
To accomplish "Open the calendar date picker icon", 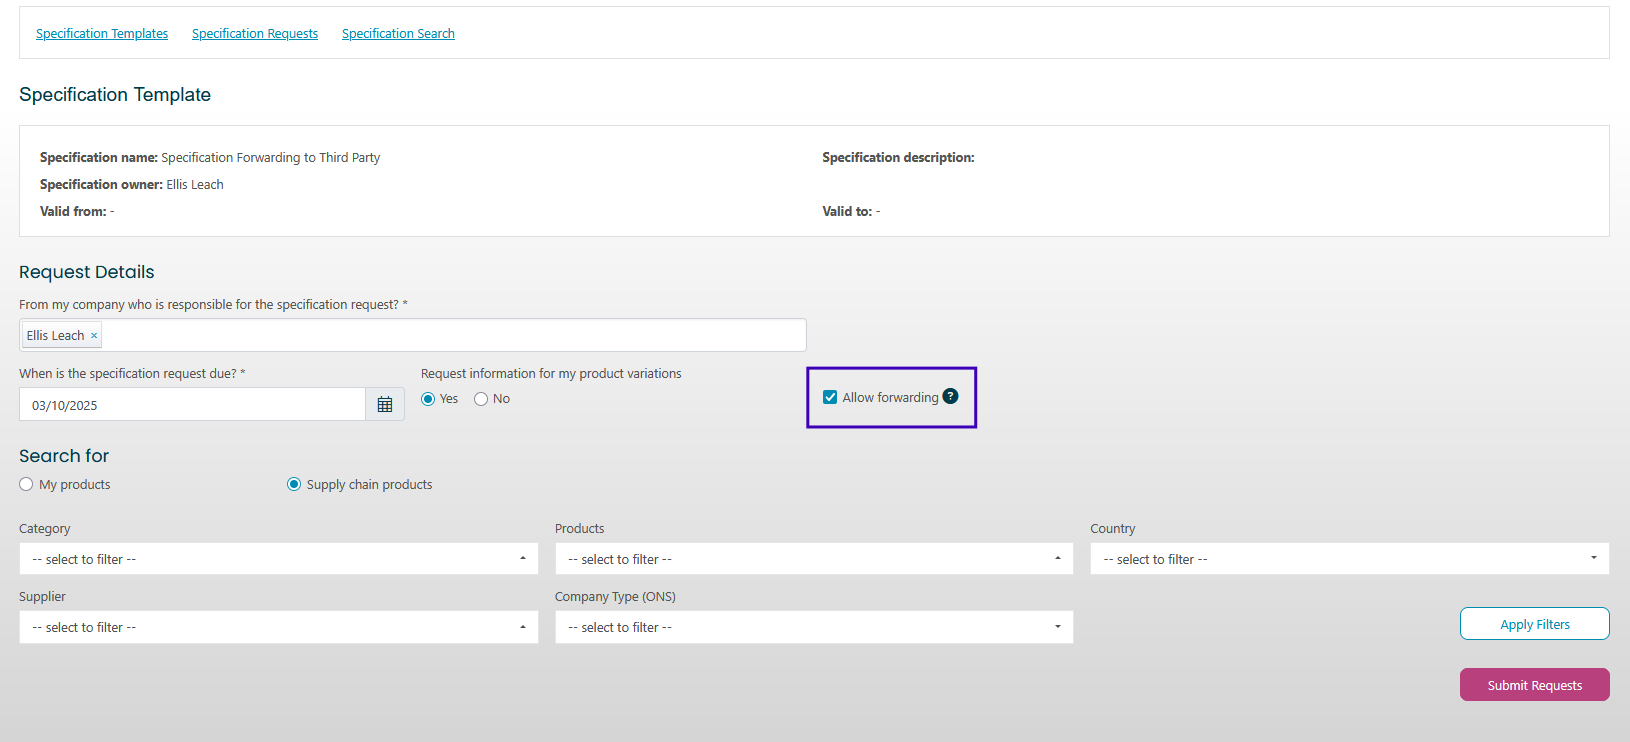I will 385,405.
